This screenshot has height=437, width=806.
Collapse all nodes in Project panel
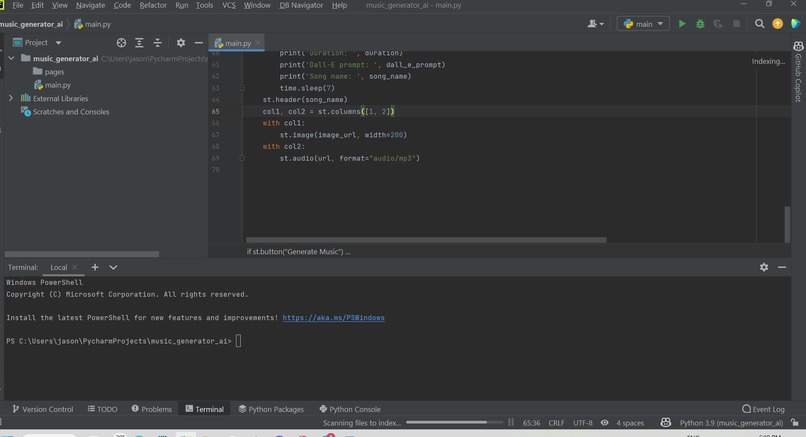pos(157,43)
